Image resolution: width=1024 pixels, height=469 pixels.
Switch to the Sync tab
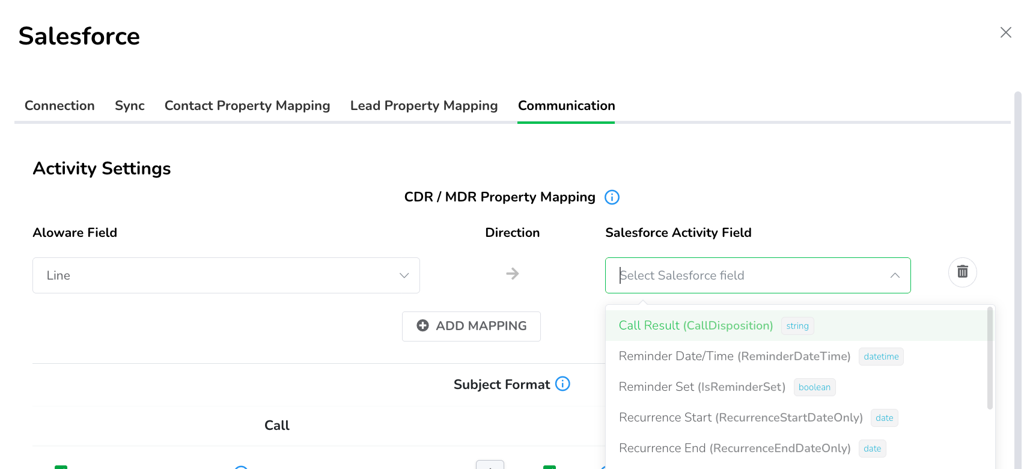(130, 105)
